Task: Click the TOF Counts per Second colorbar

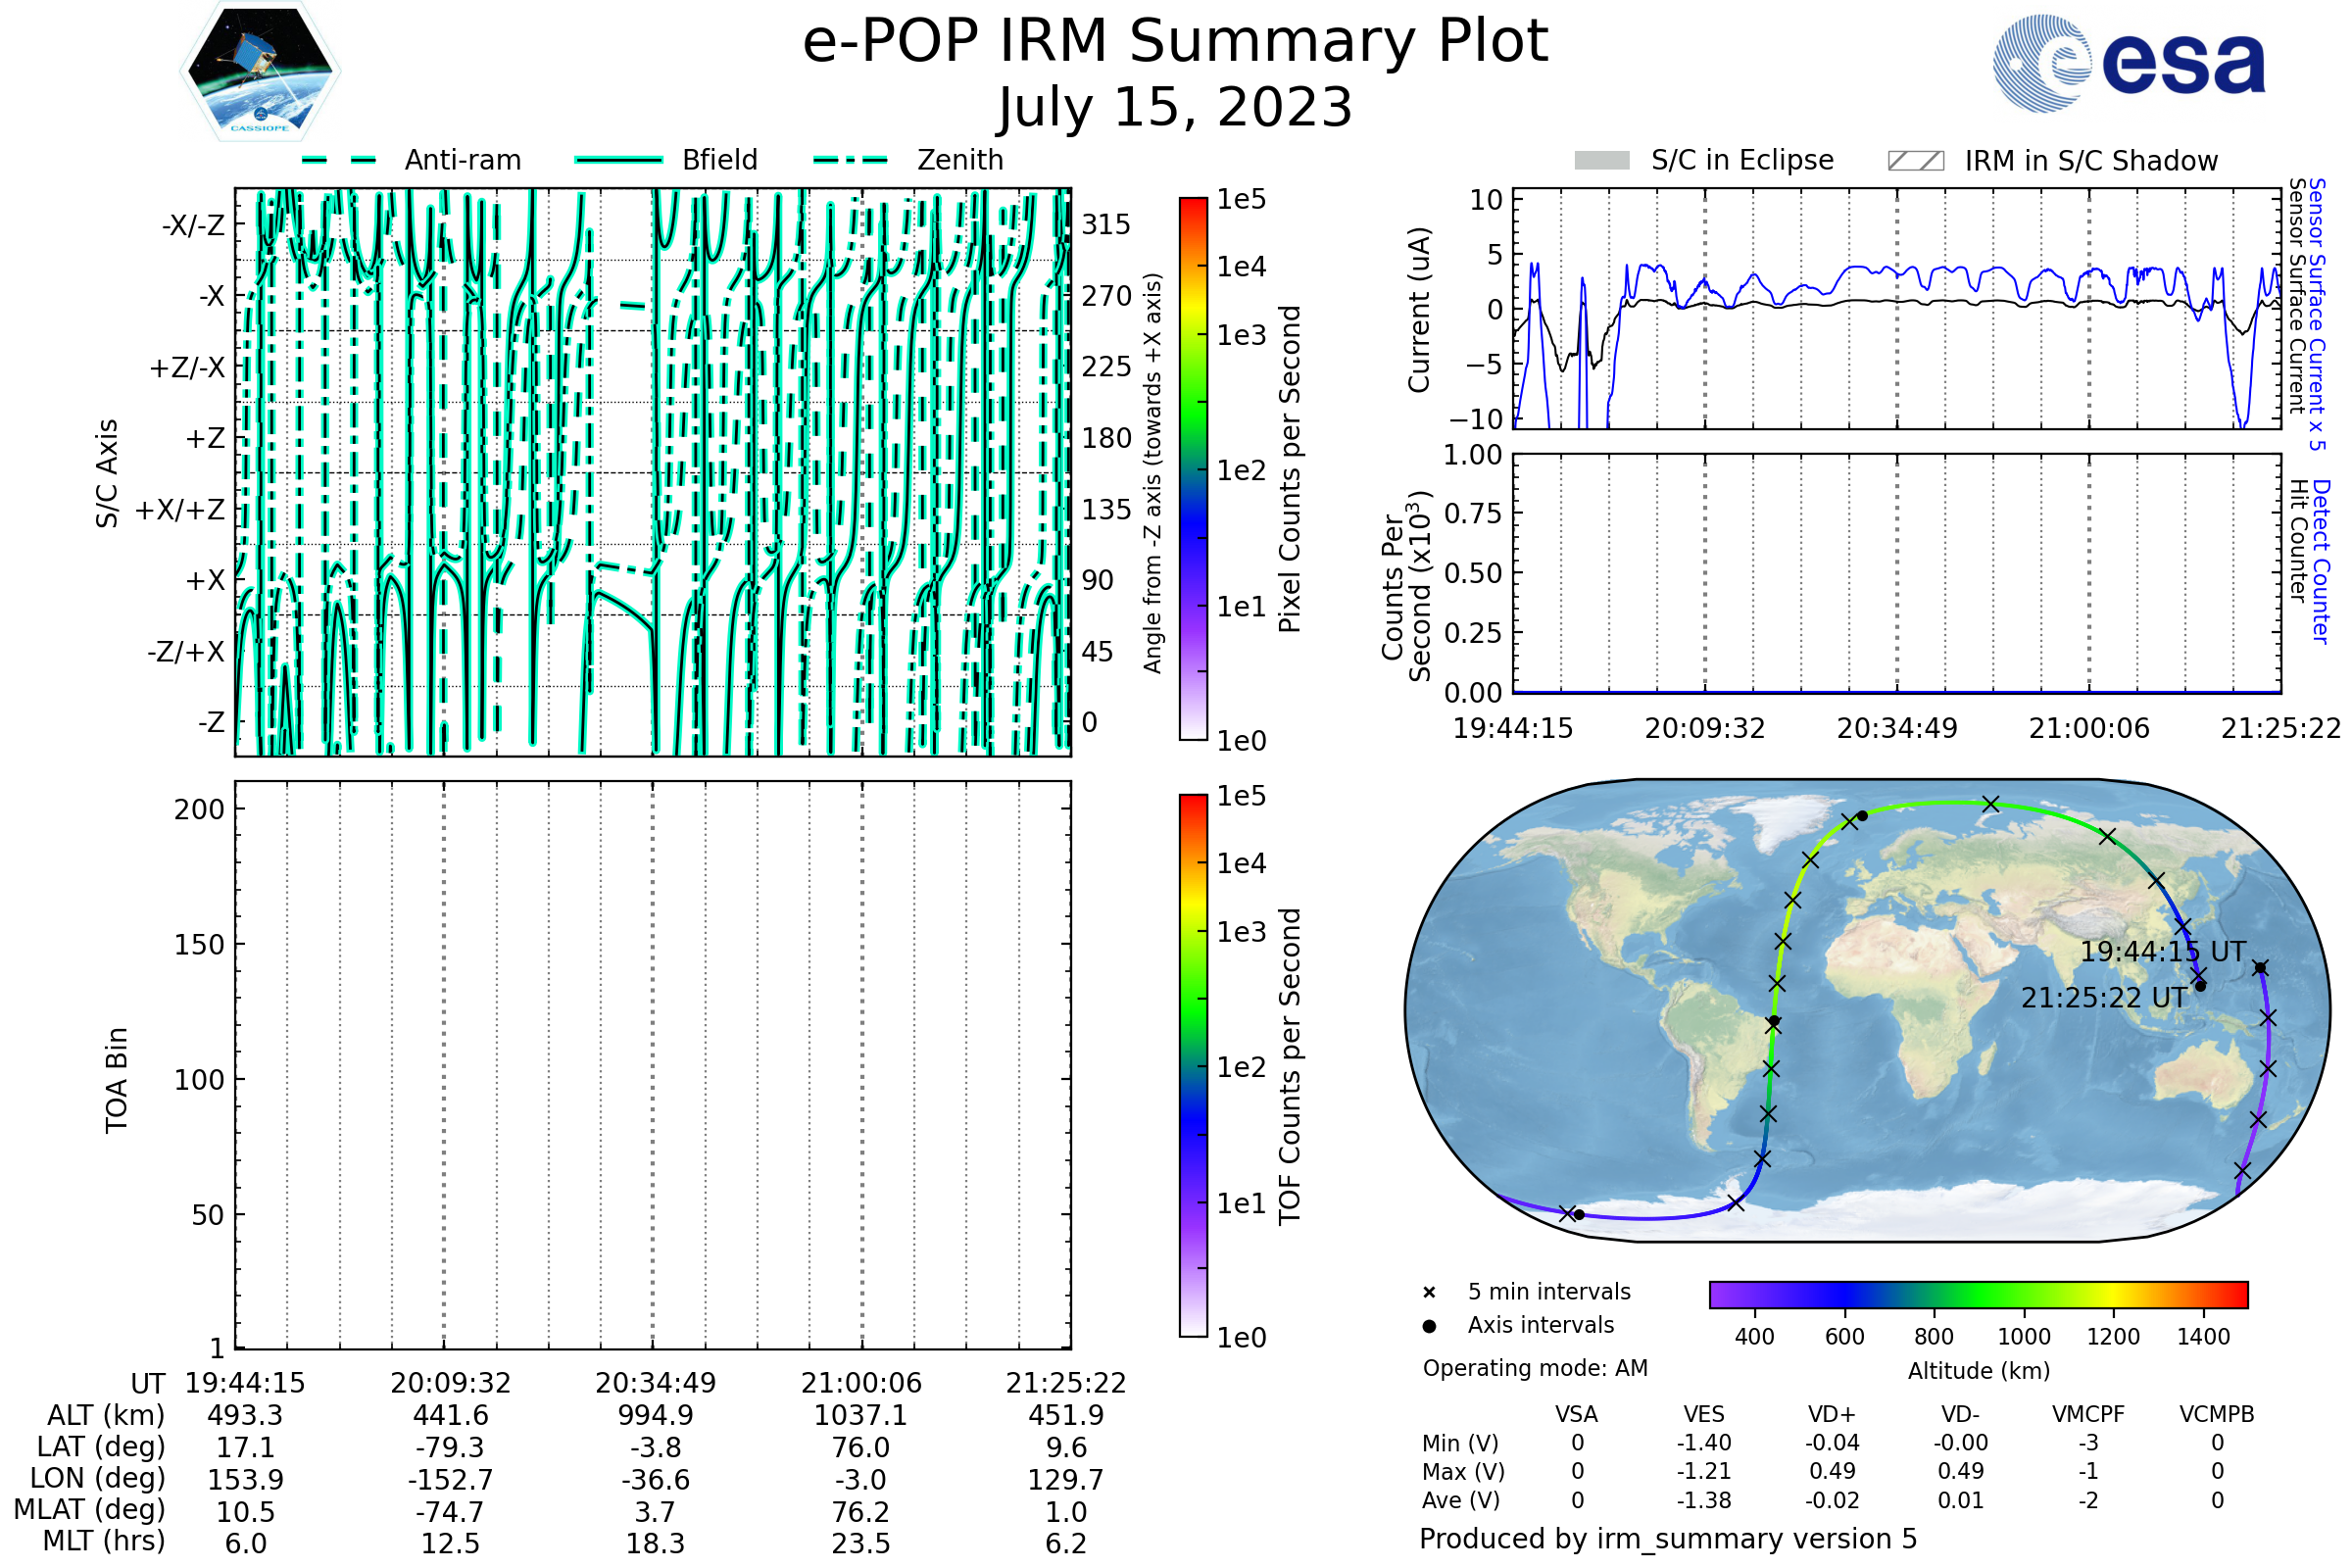Action: 1193,1065
